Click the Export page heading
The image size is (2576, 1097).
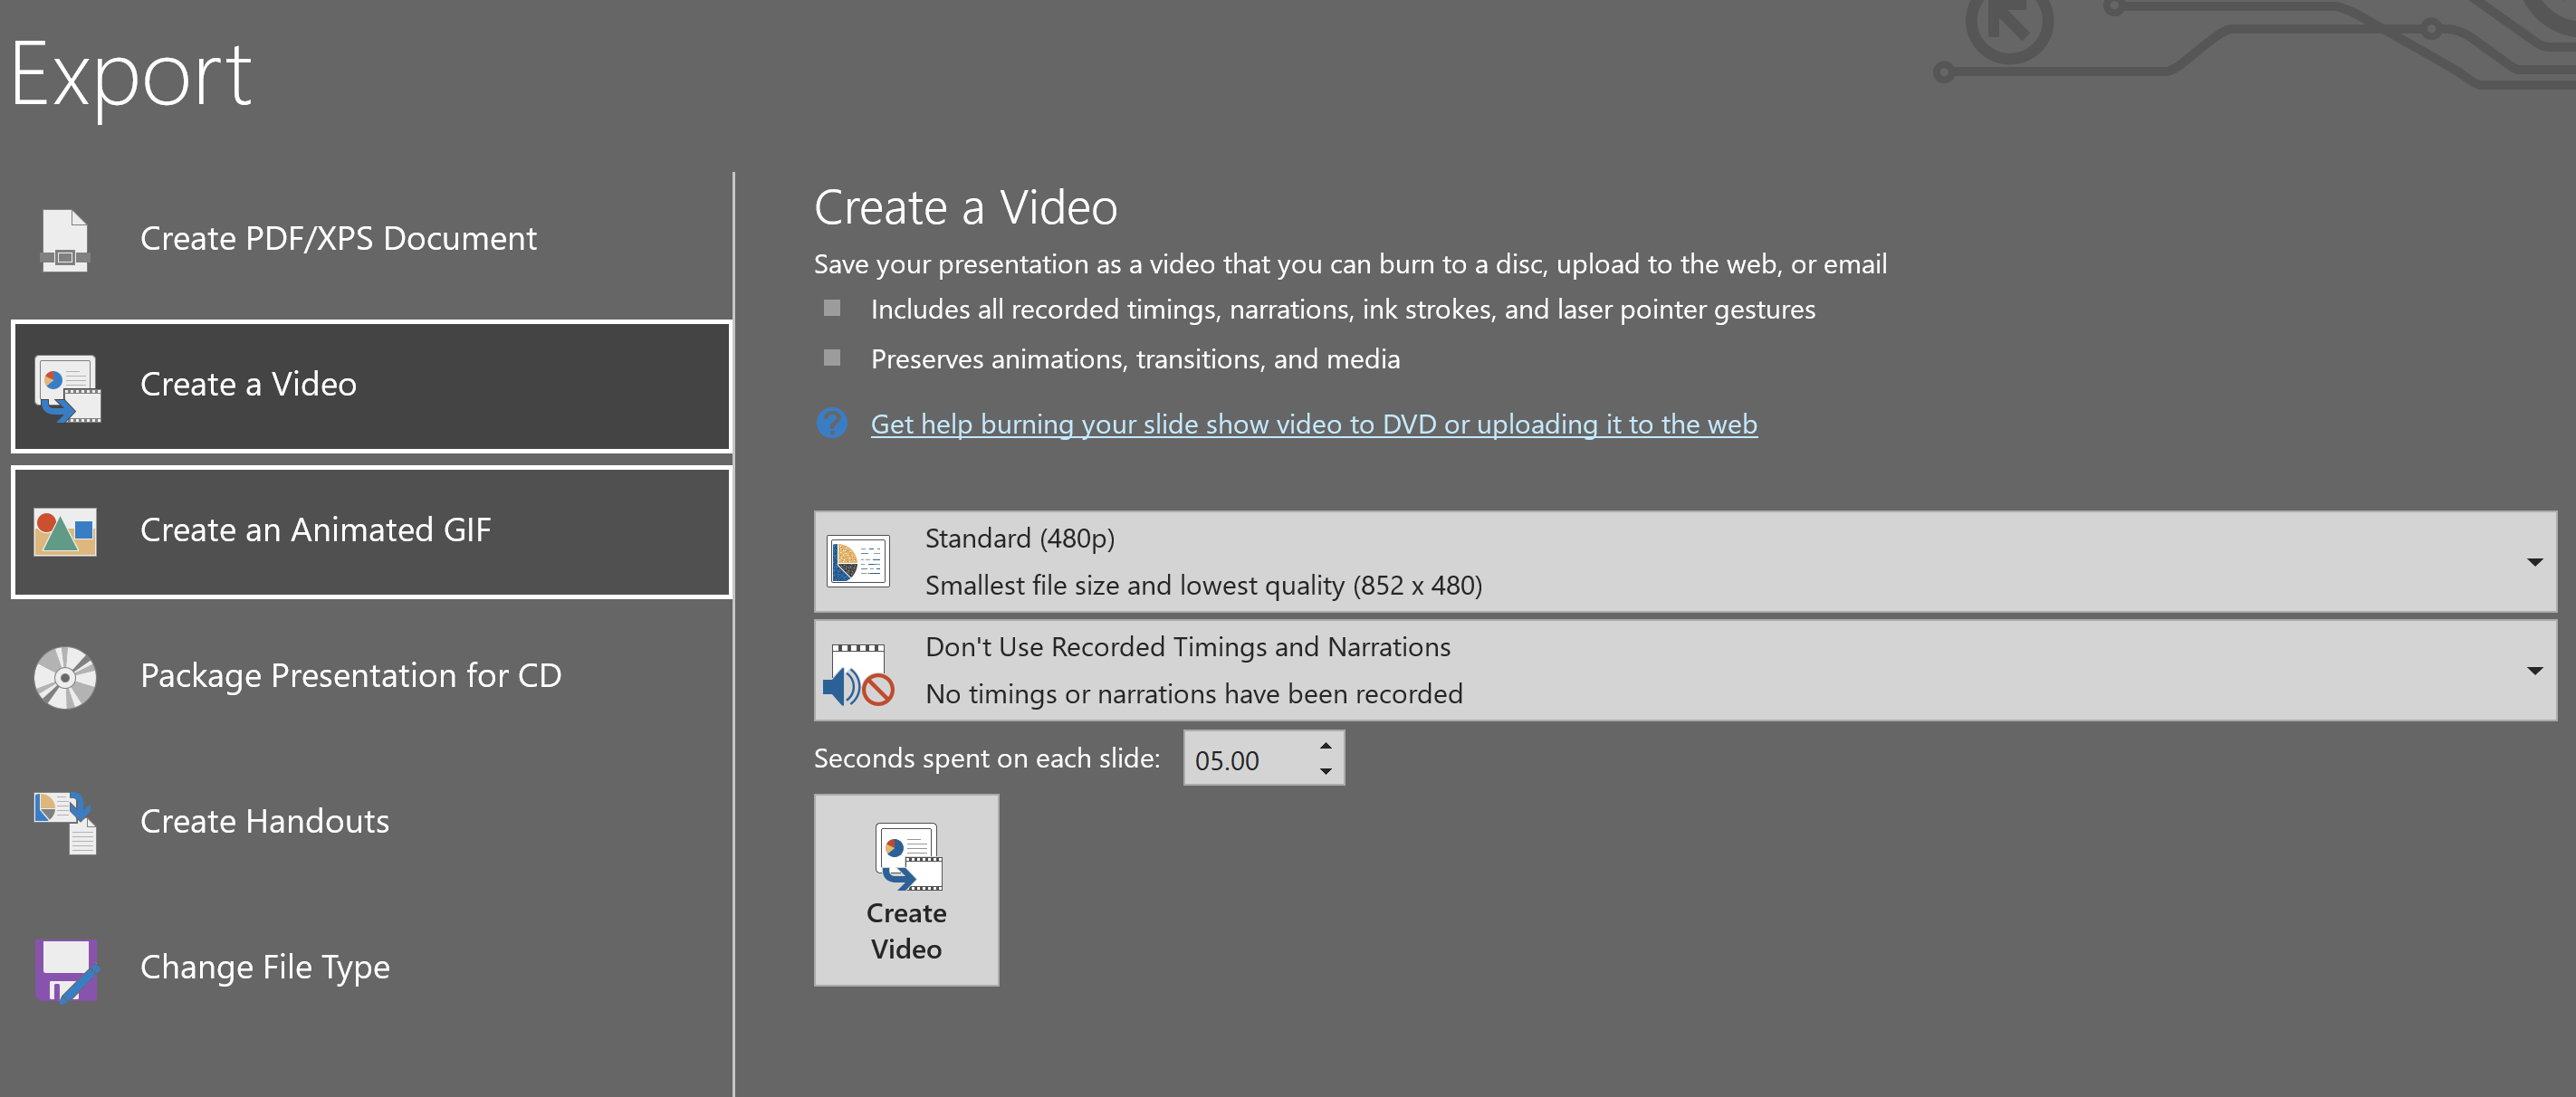[131, 76]
